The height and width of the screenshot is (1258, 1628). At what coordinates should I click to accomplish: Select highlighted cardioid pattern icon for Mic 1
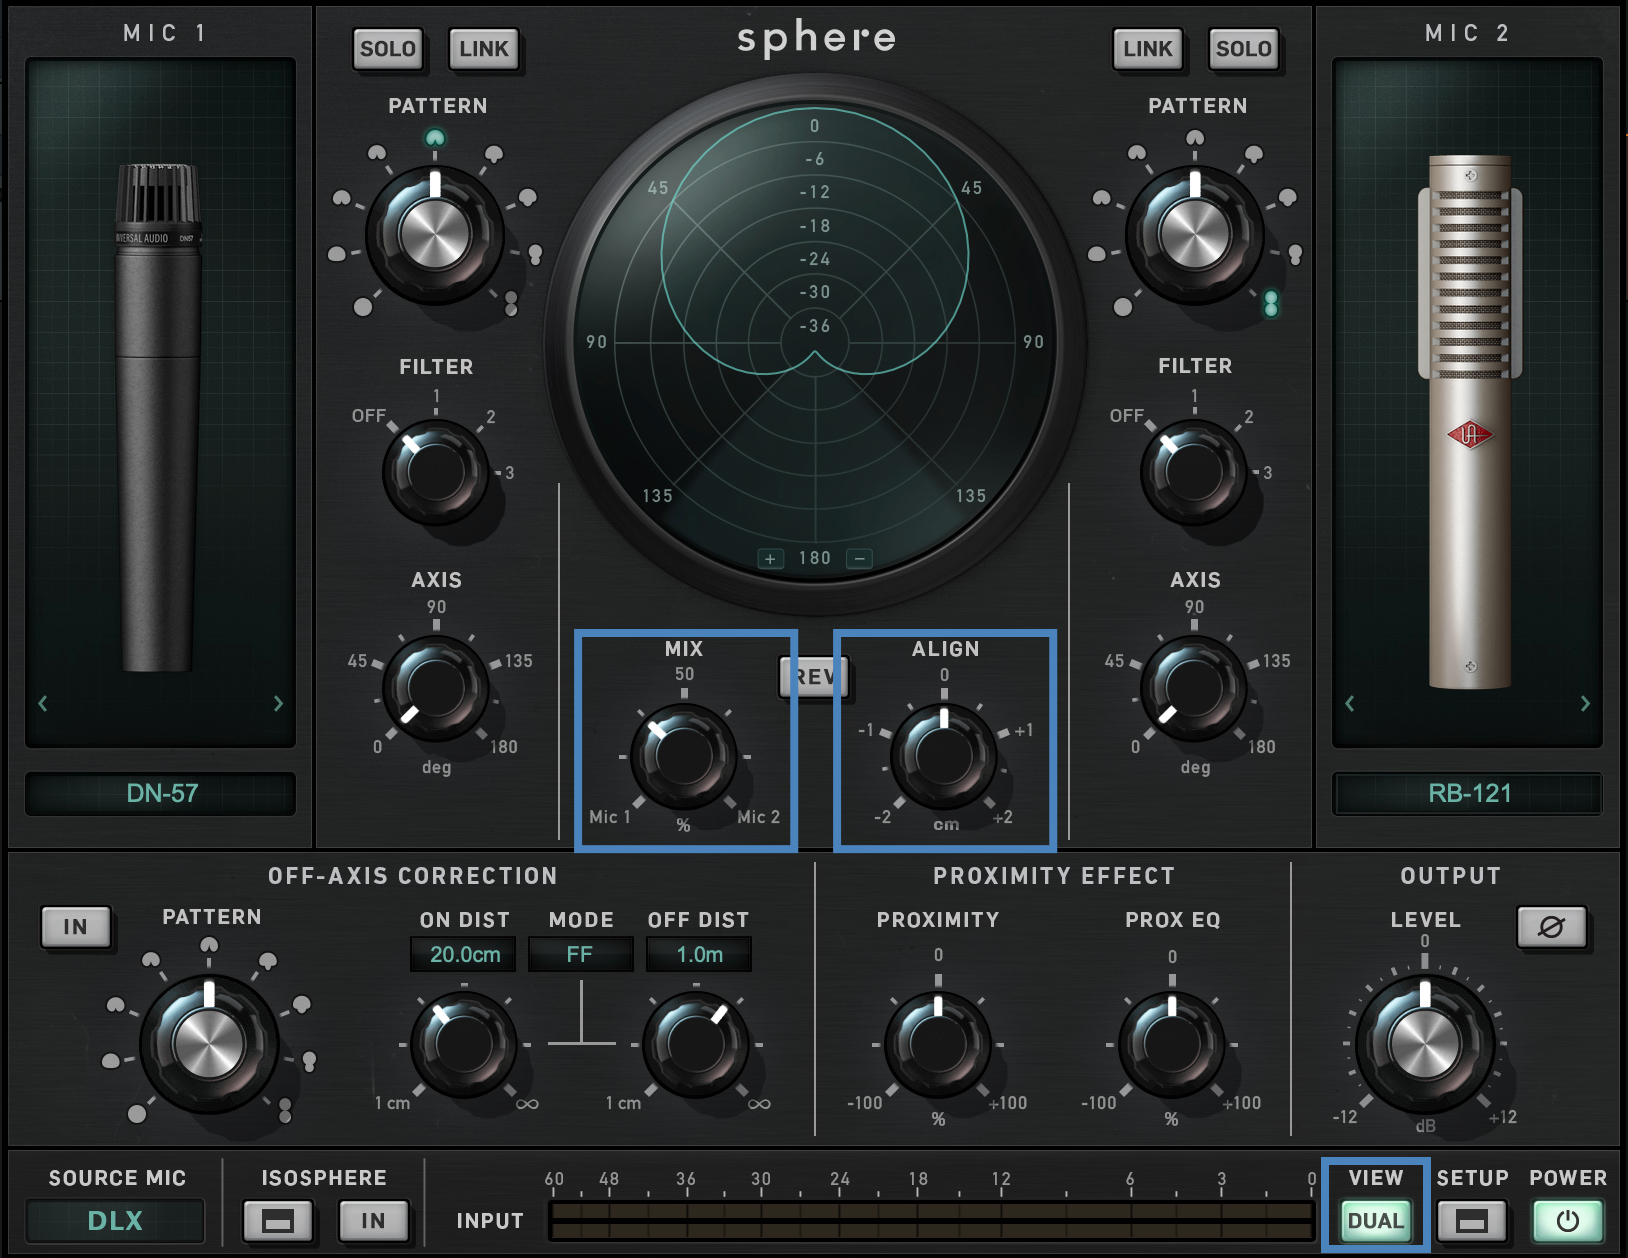click(435, 138)
